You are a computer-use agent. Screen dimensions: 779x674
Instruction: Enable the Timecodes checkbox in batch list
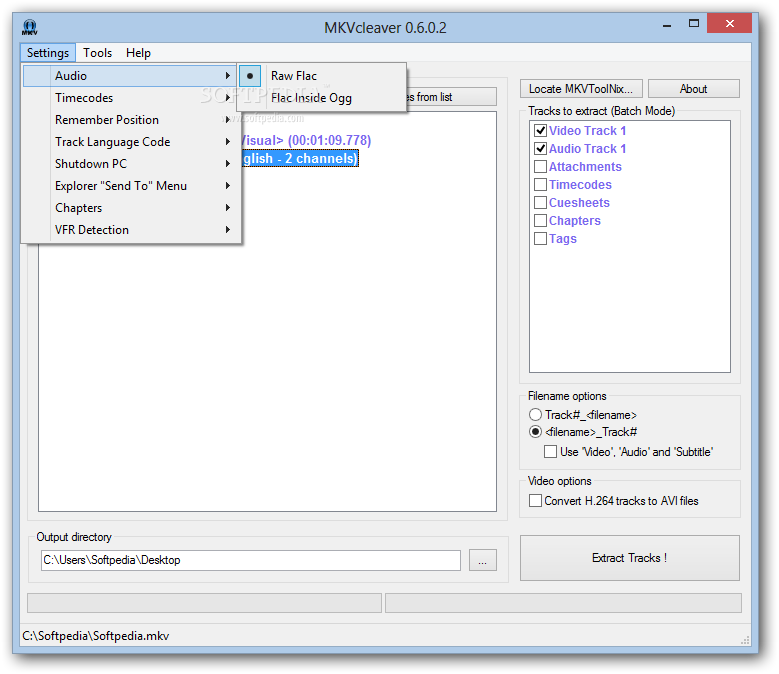point(541,185)
